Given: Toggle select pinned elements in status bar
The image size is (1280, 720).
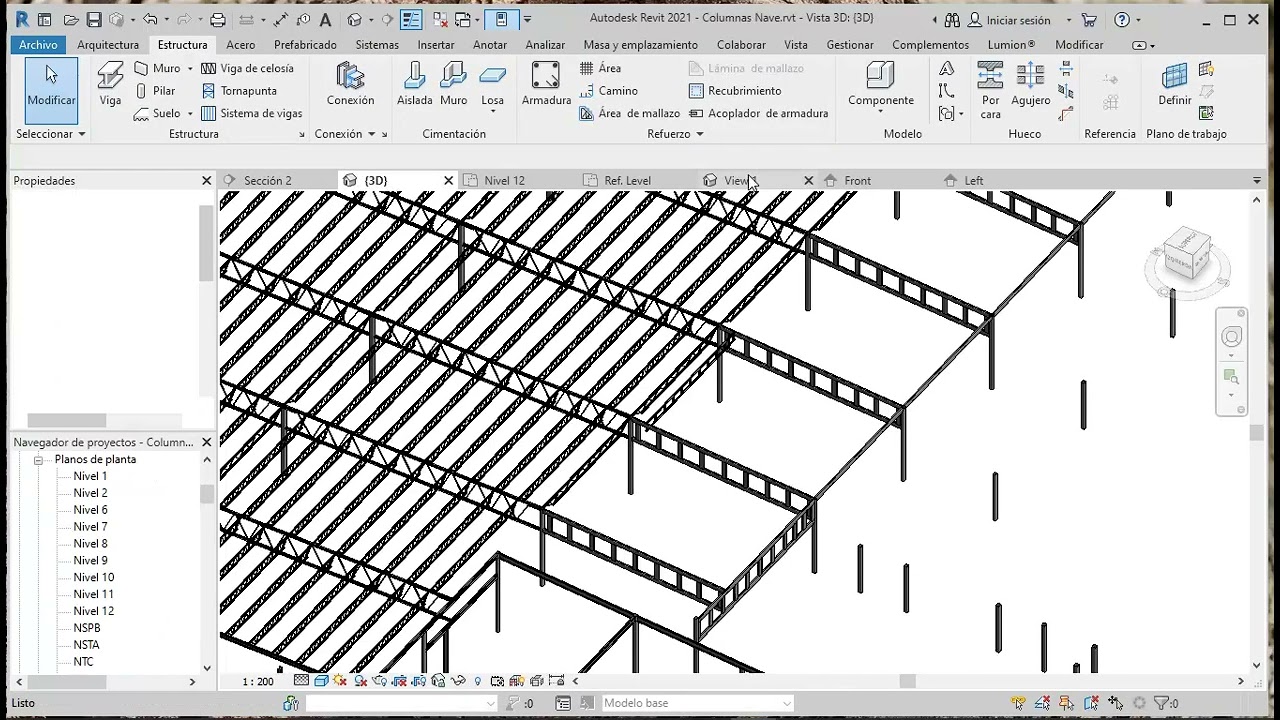Looking at the screenshot, I should 1067,703.
